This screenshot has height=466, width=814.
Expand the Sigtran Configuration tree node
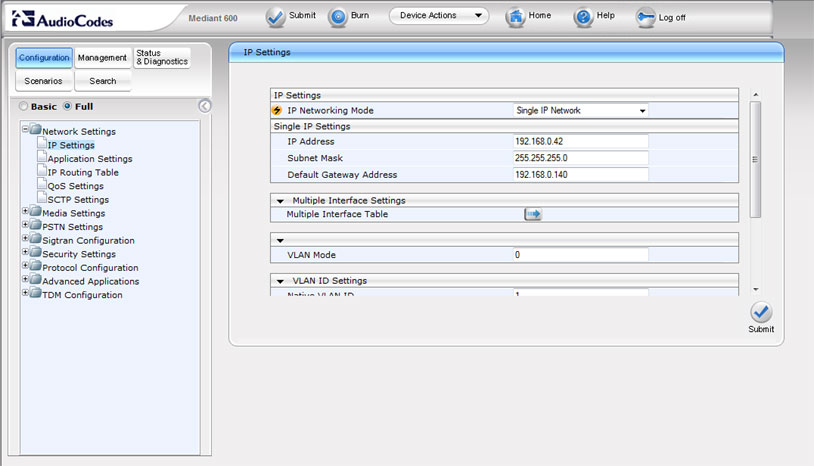25,238
